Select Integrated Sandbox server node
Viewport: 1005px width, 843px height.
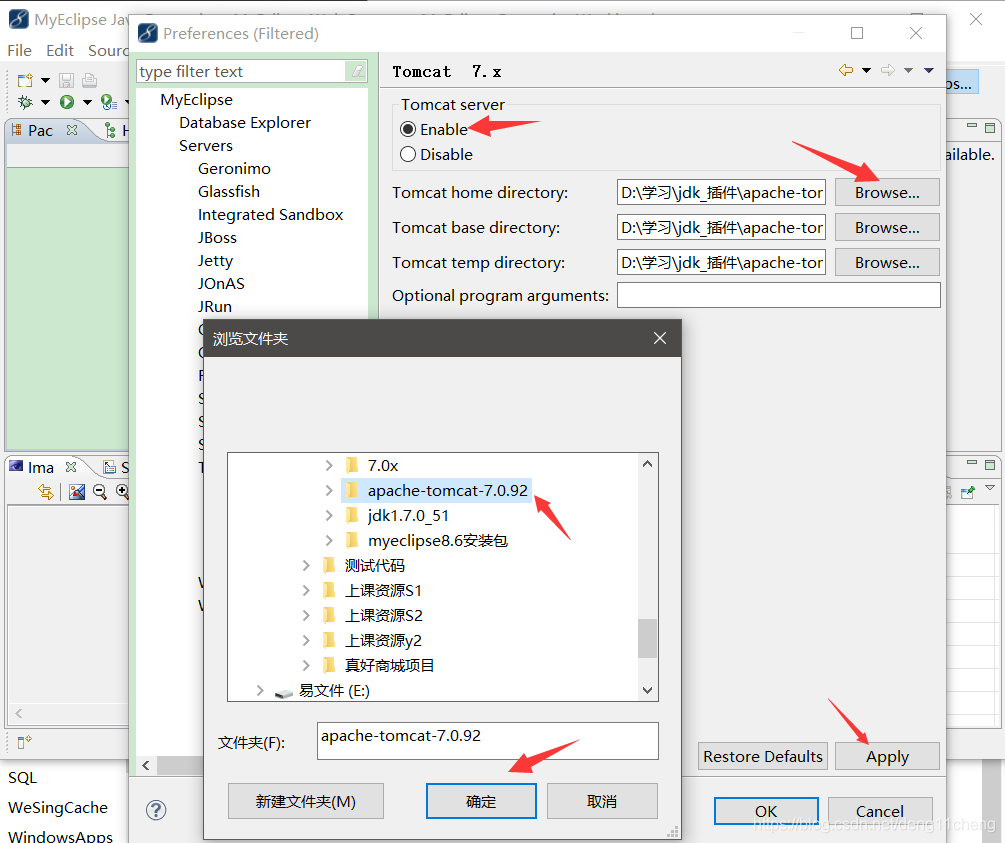coord(270,215)
